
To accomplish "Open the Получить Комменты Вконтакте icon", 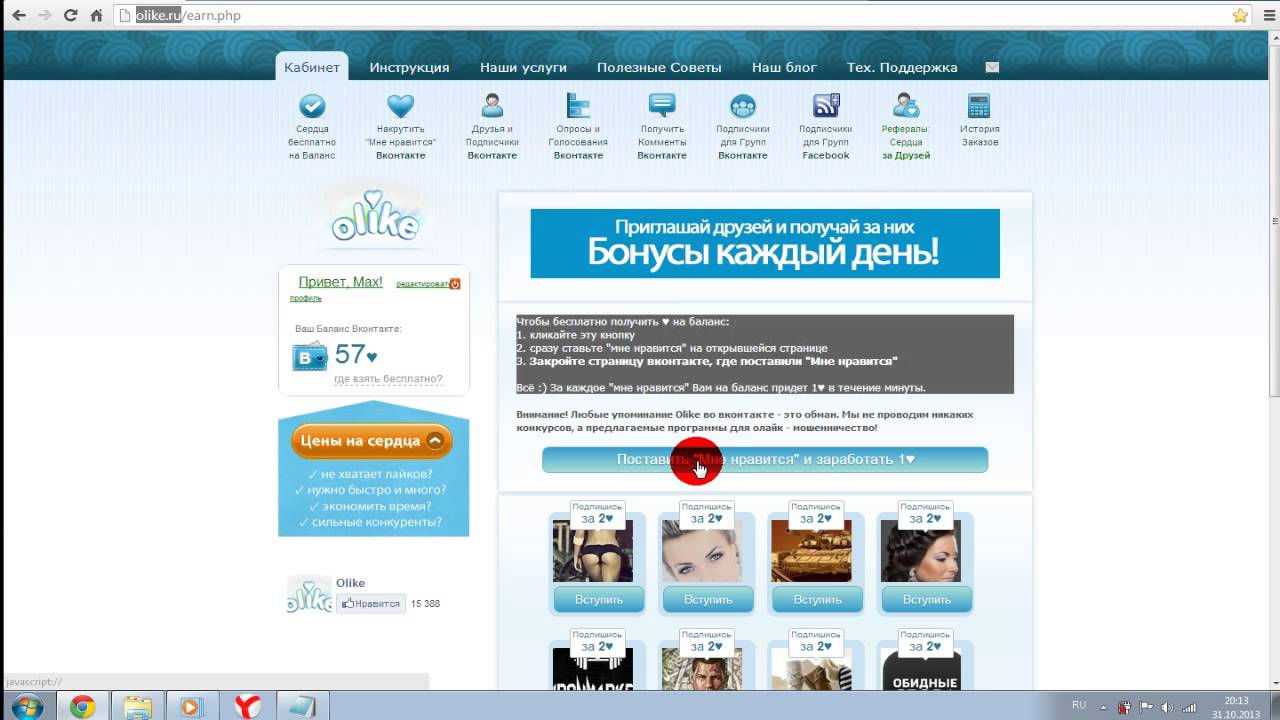I will tap(662, 106).
